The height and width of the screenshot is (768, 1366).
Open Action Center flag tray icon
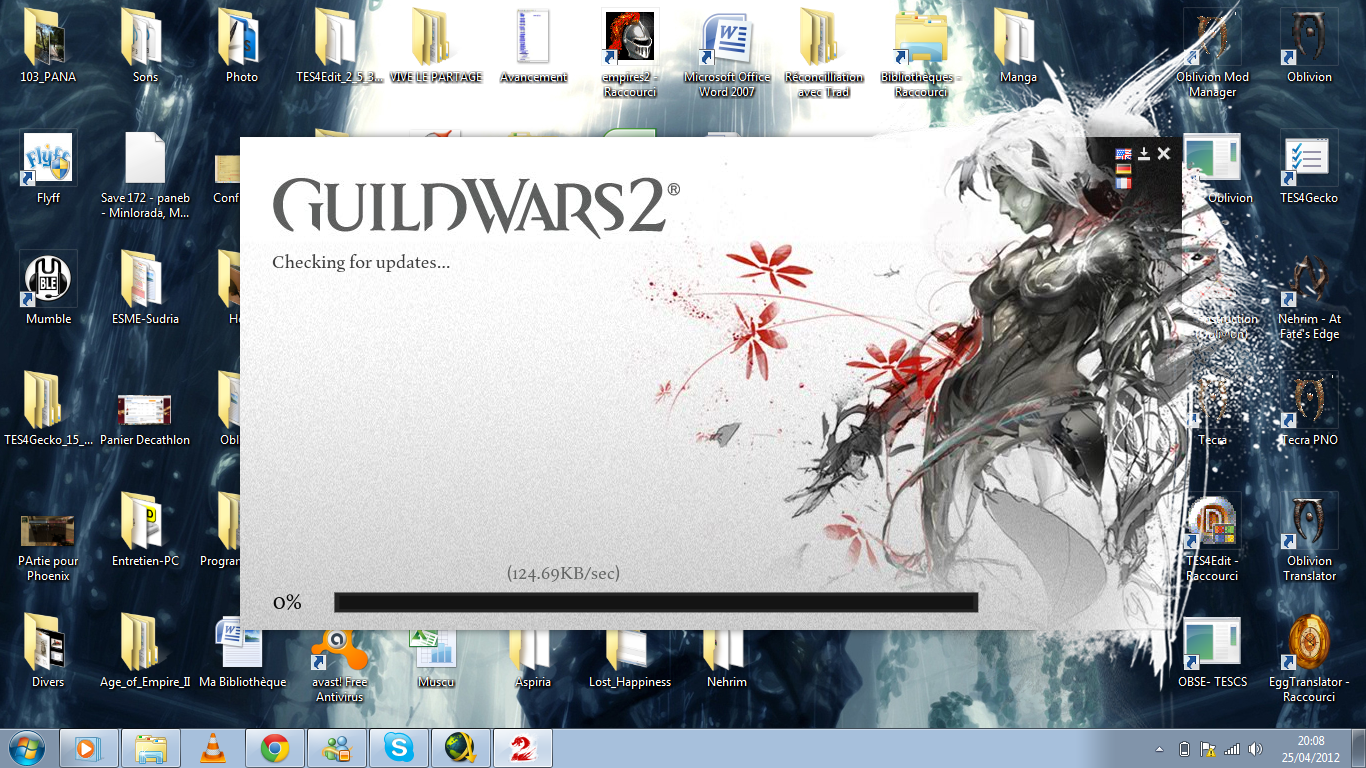[1208, 748]
